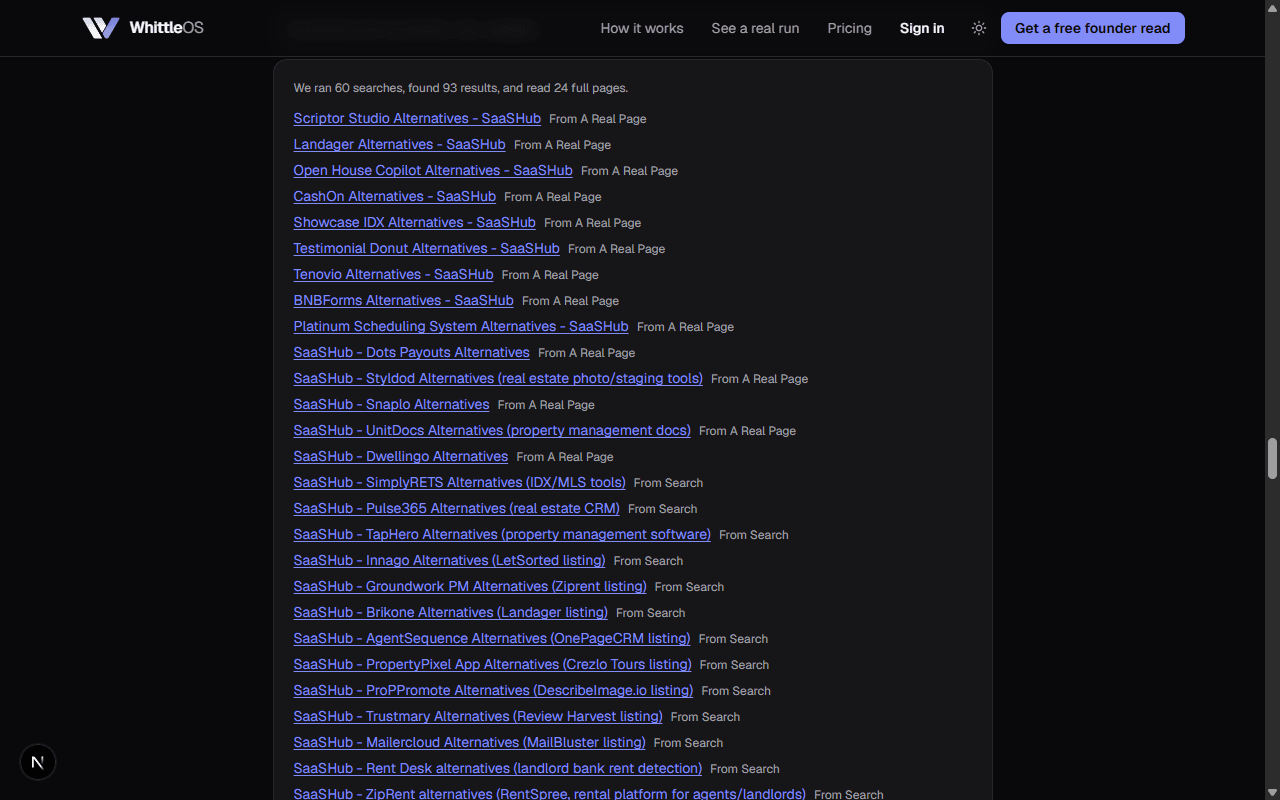The width and height of the screenshot is (1280, 800).
Task: Open Landager Alternatives - SaaSHub link
Action: coord(399,144)
